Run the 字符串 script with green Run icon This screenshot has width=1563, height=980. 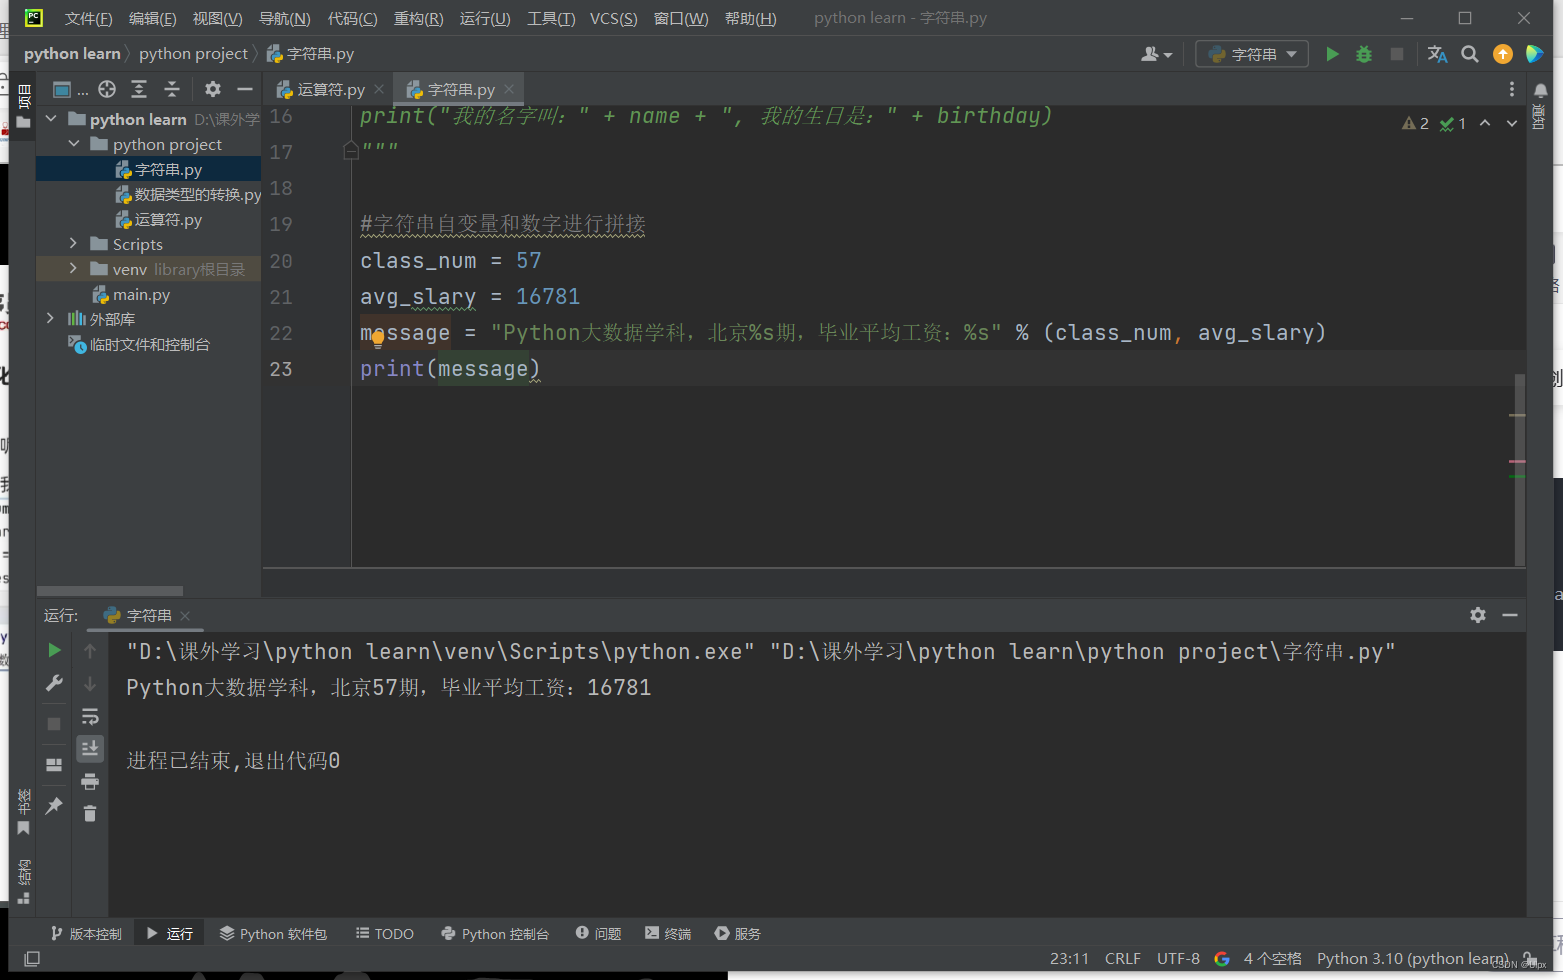point(1333,54)
